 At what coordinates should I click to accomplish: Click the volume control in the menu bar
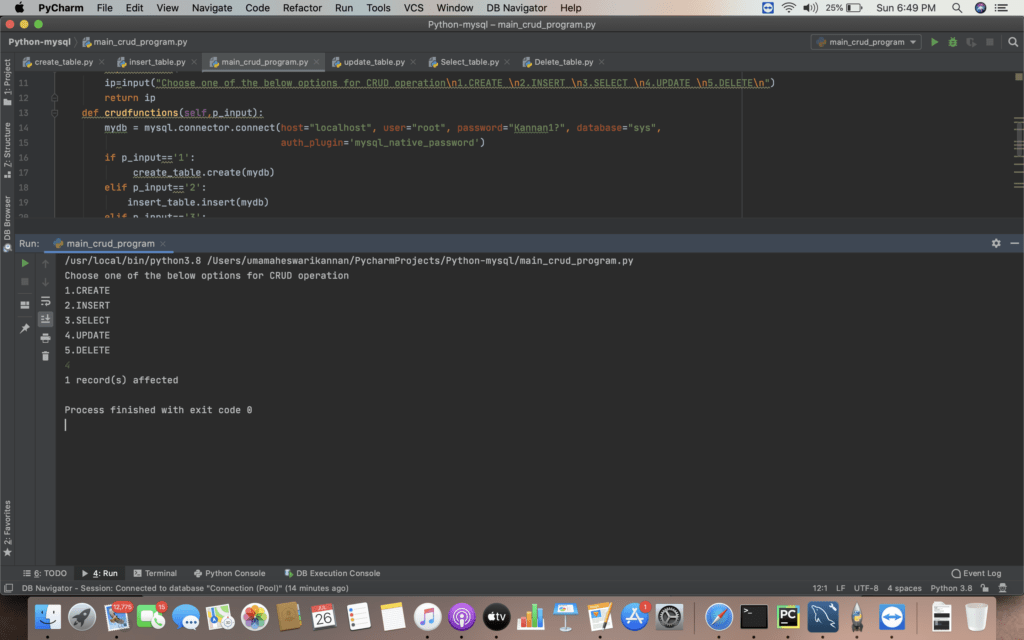(x=808, y=7)
